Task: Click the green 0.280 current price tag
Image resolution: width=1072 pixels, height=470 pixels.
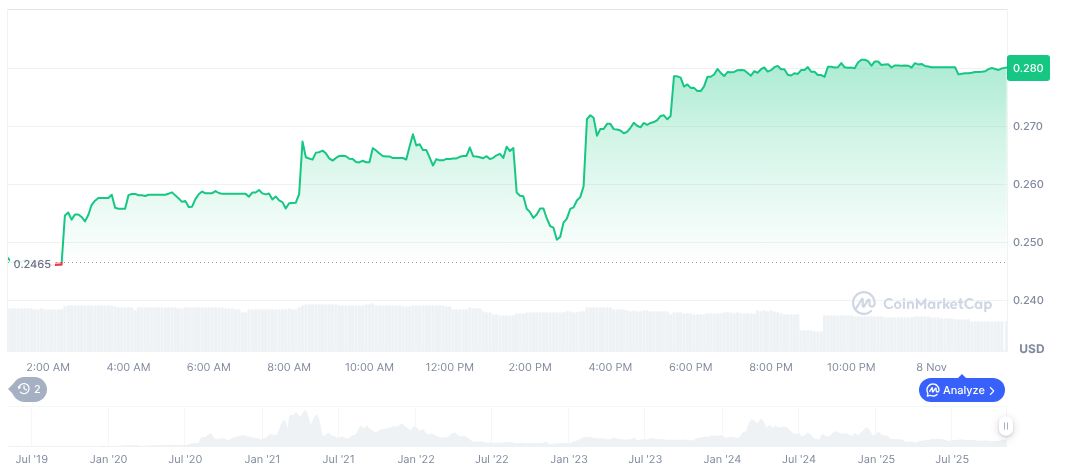Action: pyautogui.click(x=1028, y=68)
